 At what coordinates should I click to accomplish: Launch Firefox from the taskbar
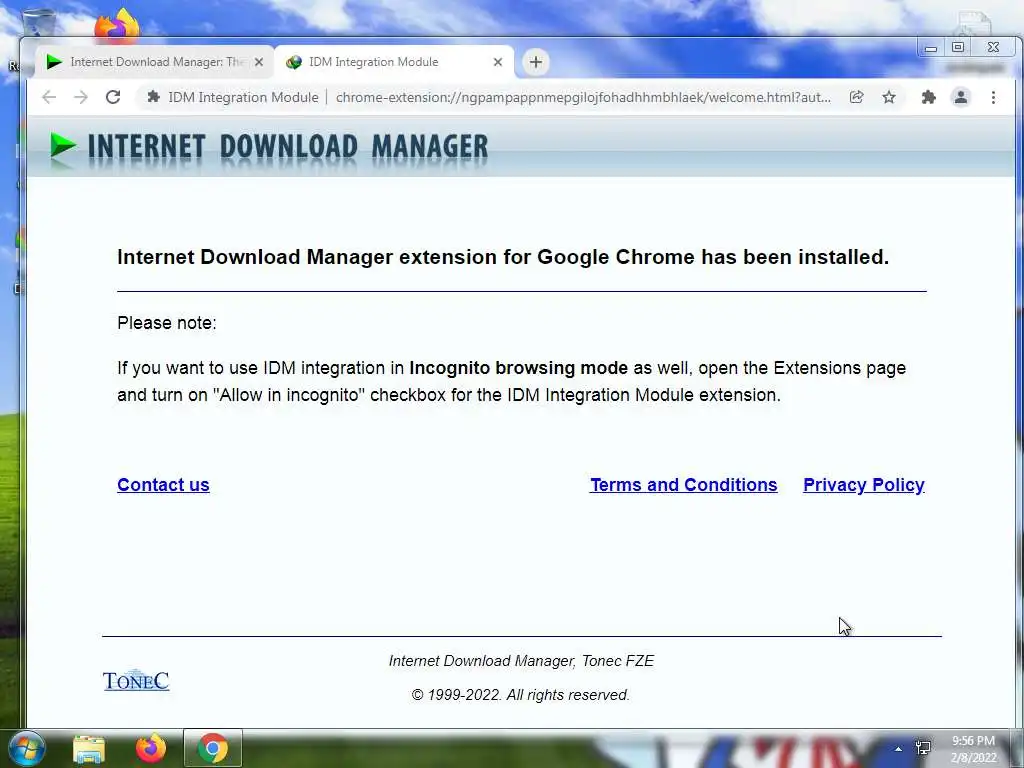[x=151, y=748]
